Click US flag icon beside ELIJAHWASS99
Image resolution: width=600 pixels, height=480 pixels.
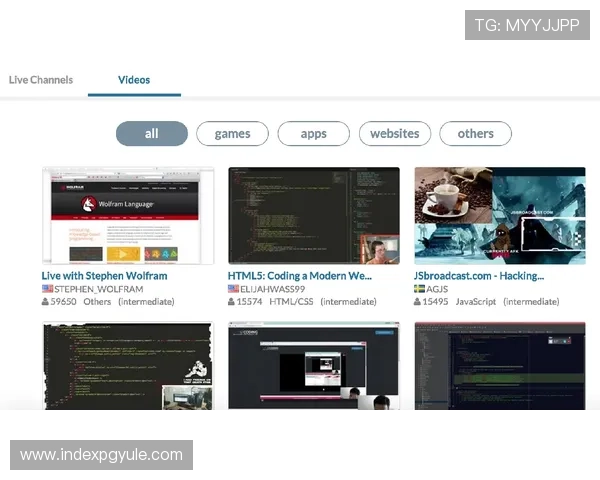[x=233, y=289]
